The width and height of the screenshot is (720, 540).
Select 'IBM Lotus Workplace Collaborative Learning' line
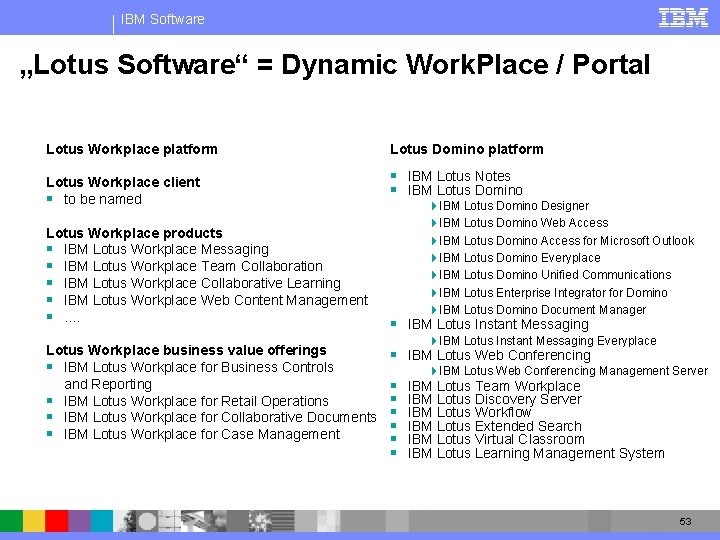point(202,283)
